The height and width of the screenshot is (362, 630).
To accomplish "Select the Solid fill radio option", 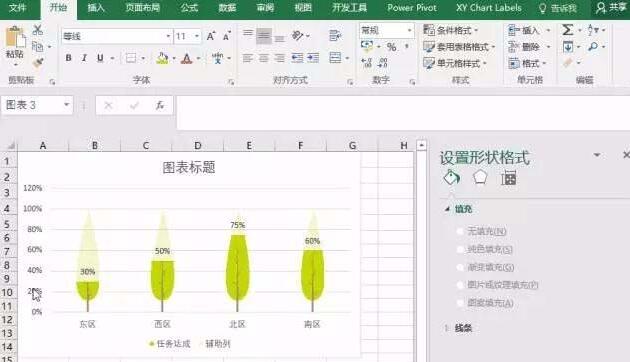I will pos(460,249).
